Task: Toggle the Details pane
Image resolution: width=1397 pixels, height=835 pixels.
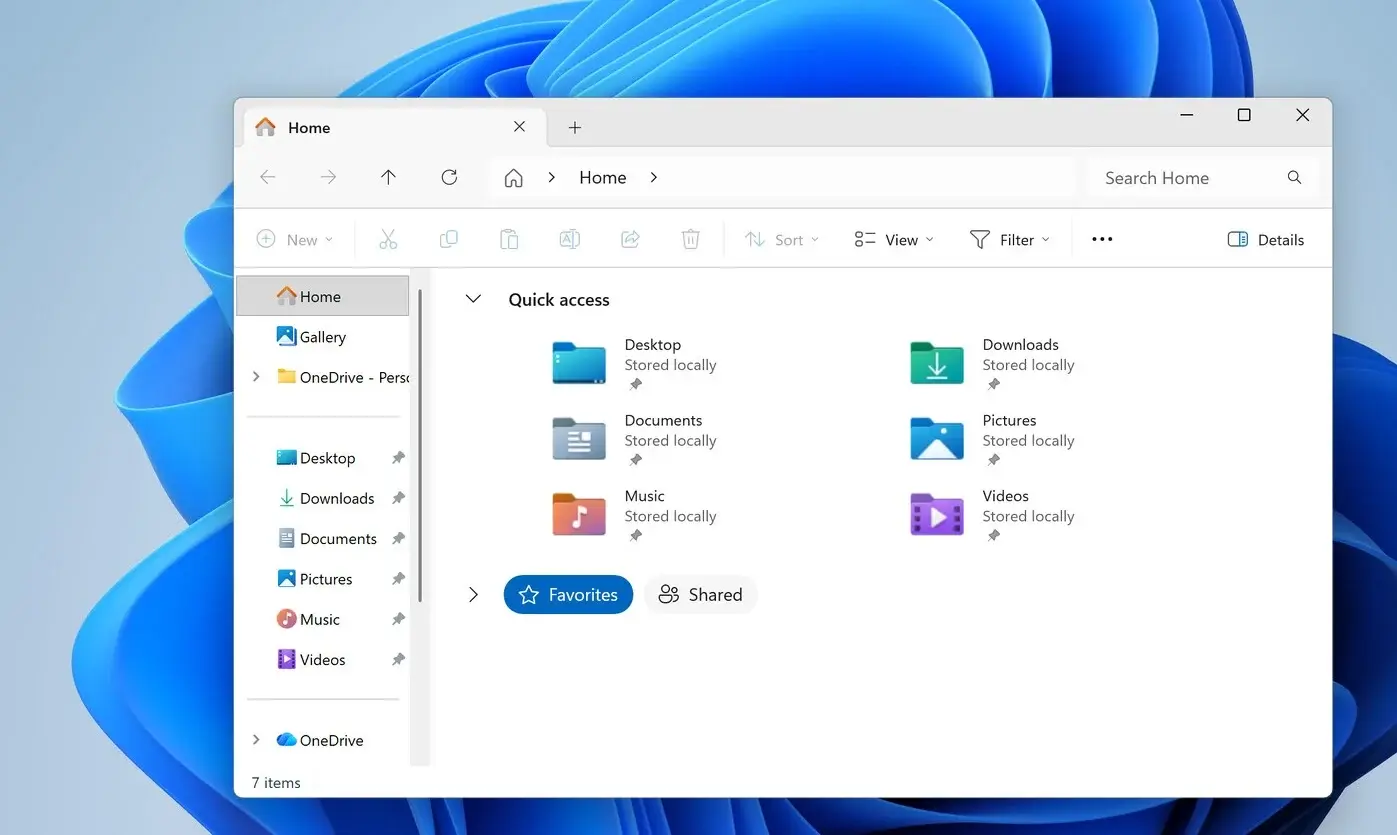Action: click(1265, 239)
